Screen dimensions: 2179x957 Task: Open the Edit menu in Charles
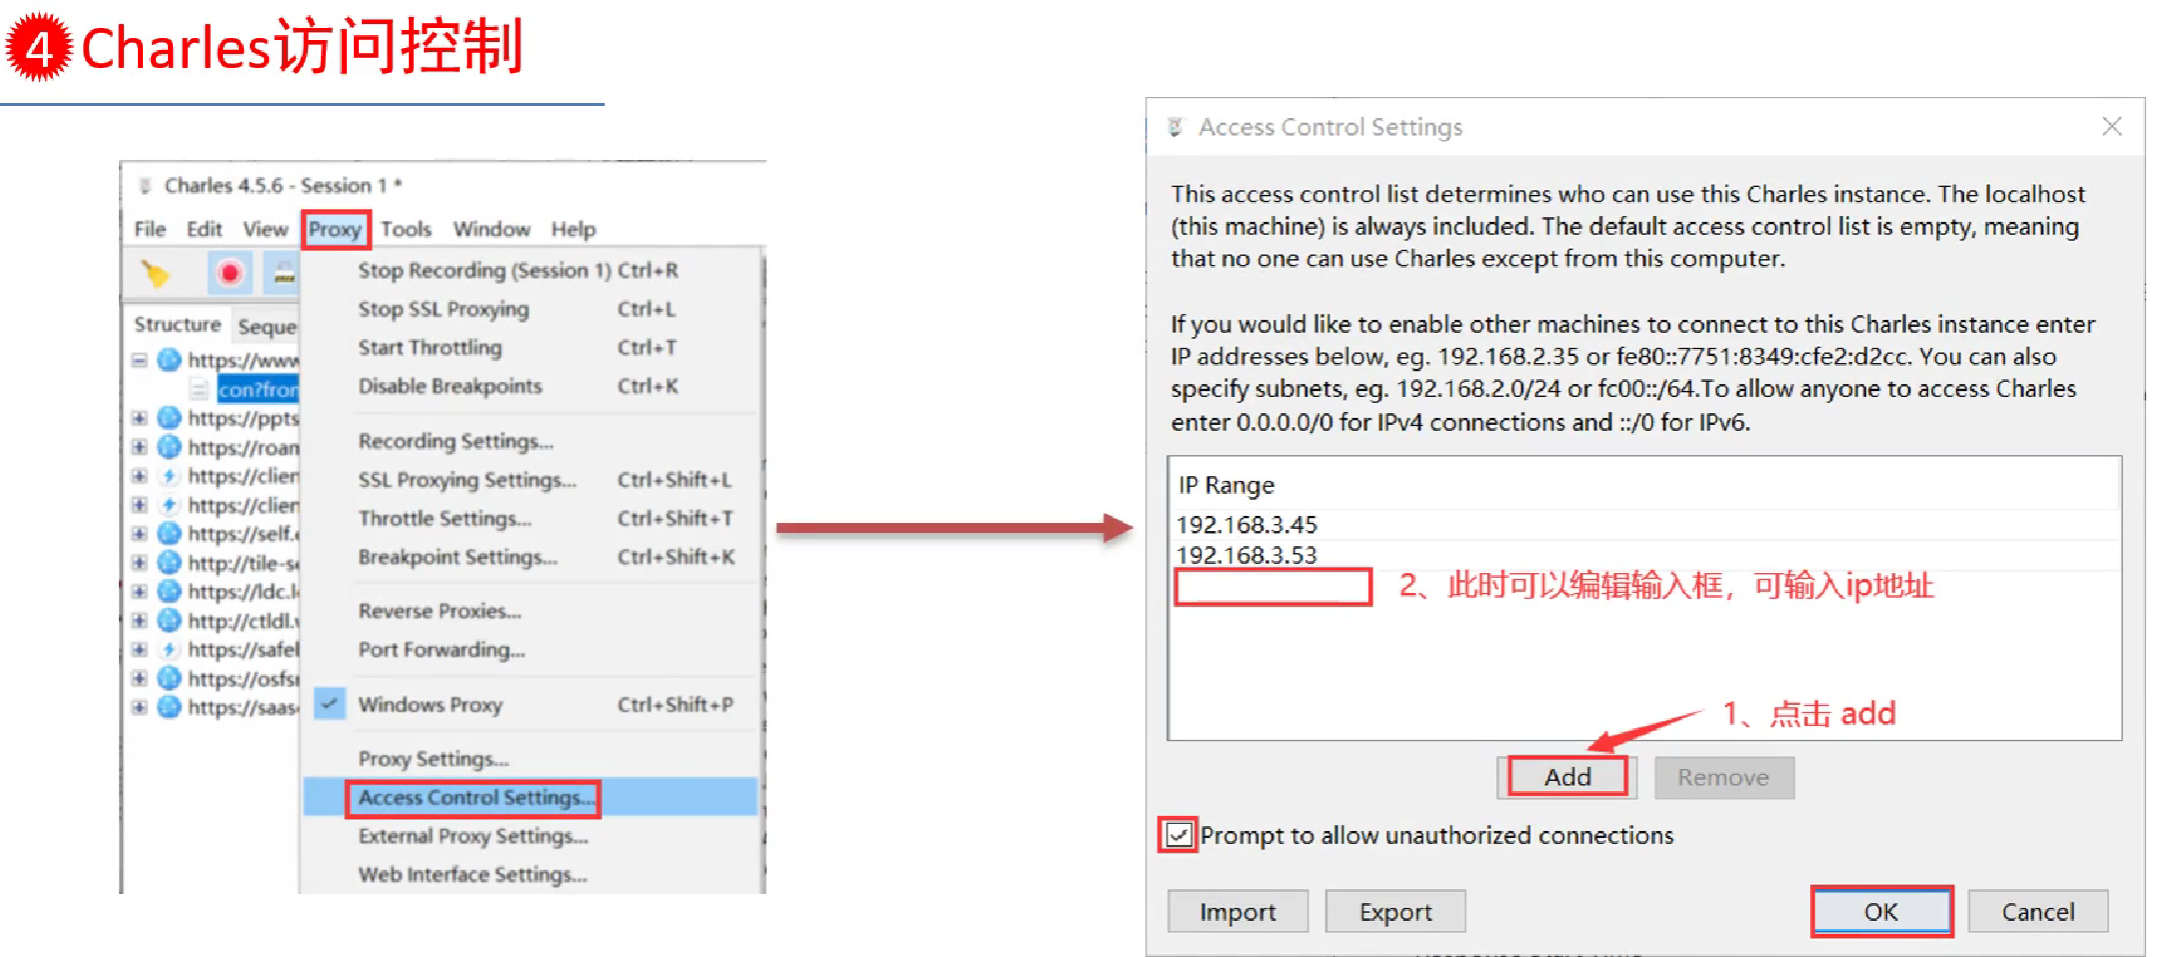204,229
